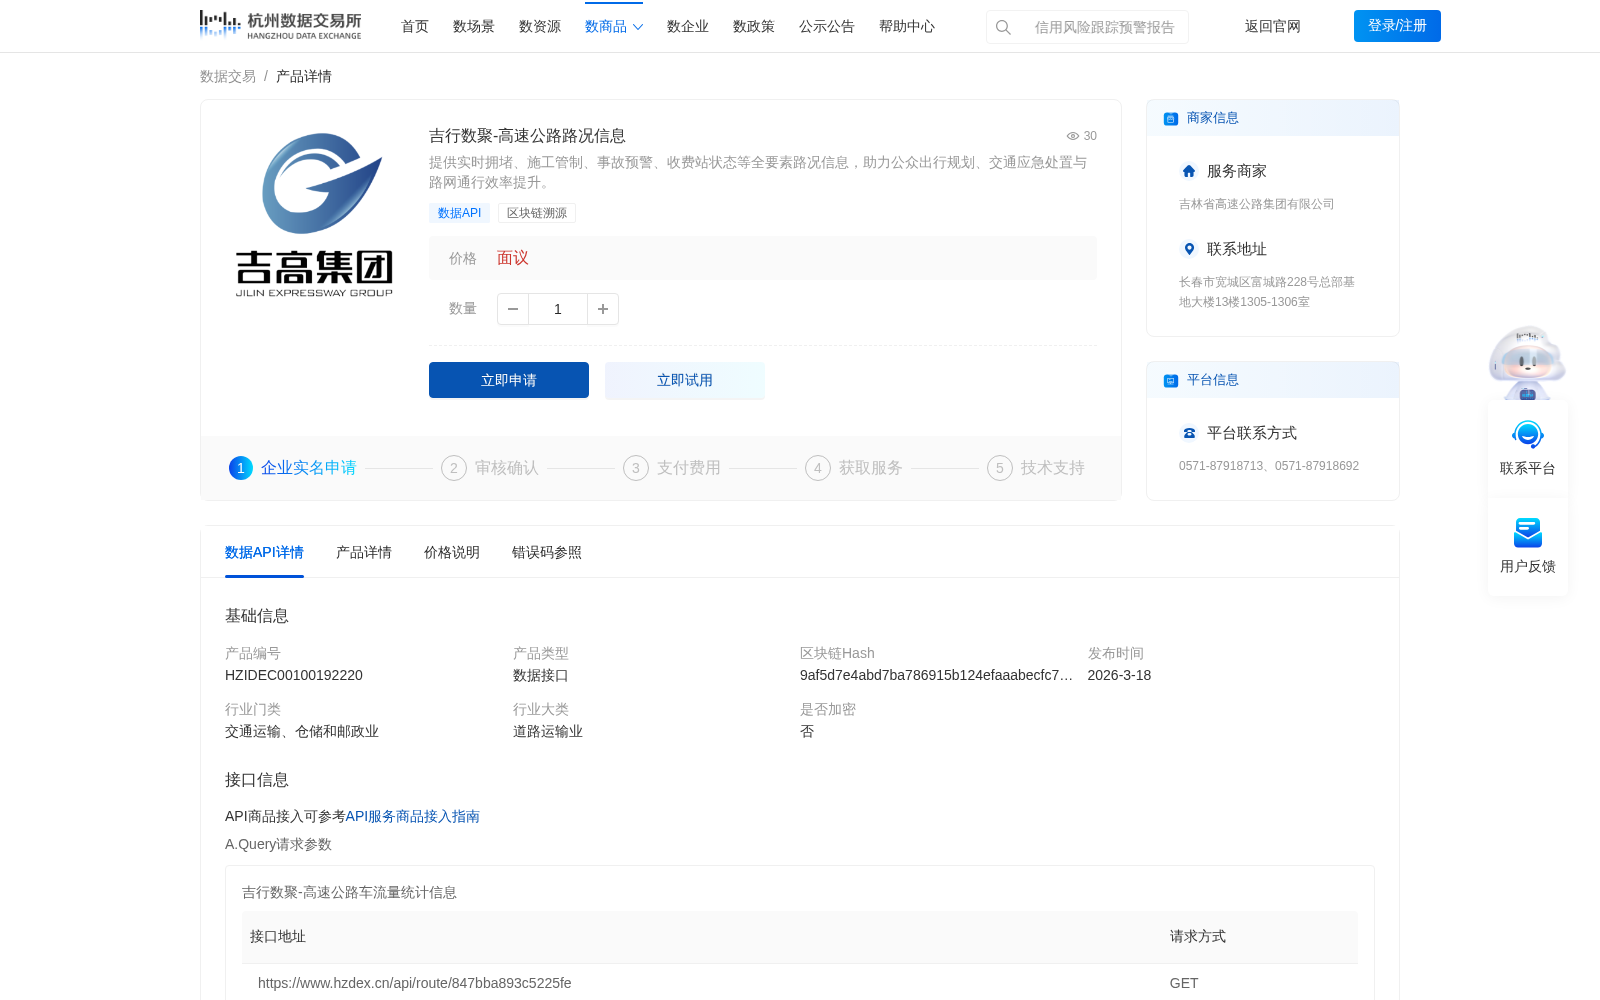
Task: Open 数资源 navigation item
Action: [540, 27]
